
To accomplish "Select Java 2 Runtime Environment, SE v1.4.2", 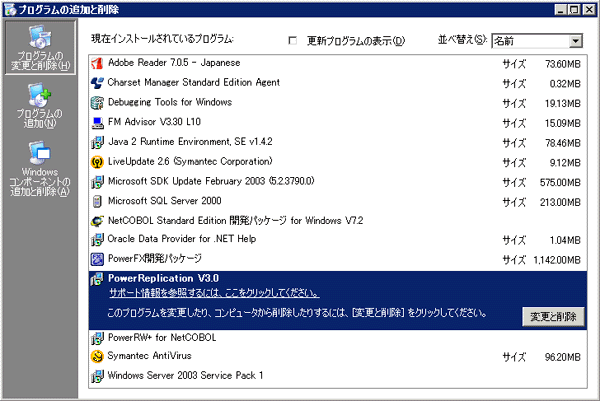I will (x=338, y=142).
